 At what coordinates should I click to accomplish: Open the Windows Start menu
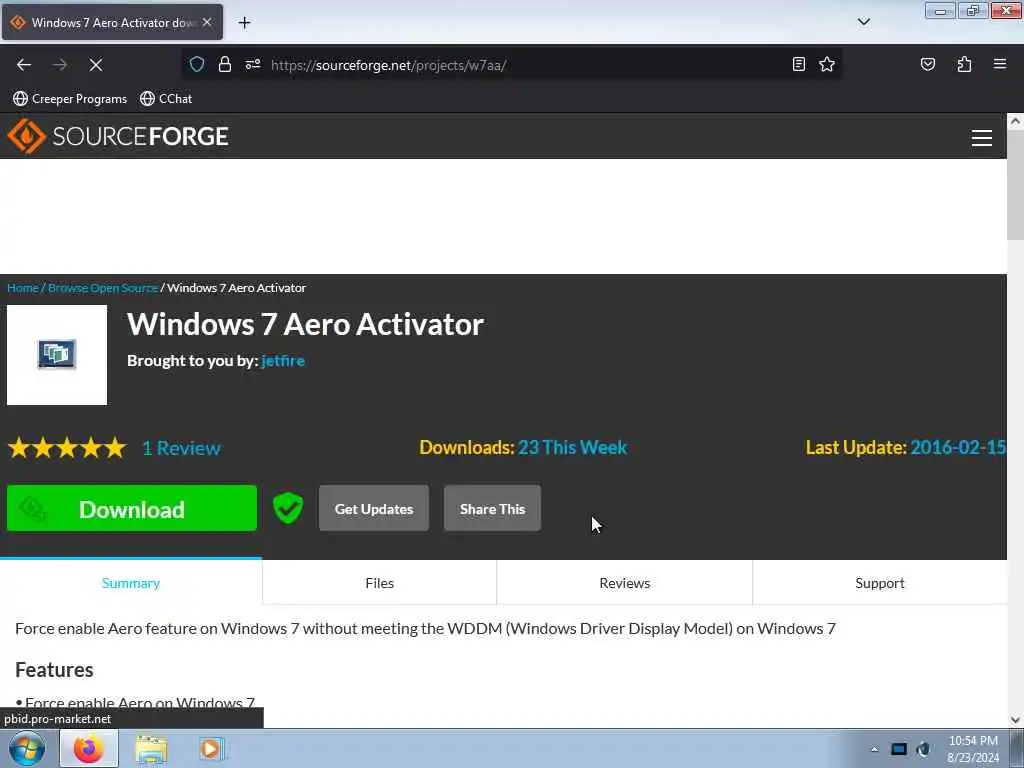coord(27,748)
